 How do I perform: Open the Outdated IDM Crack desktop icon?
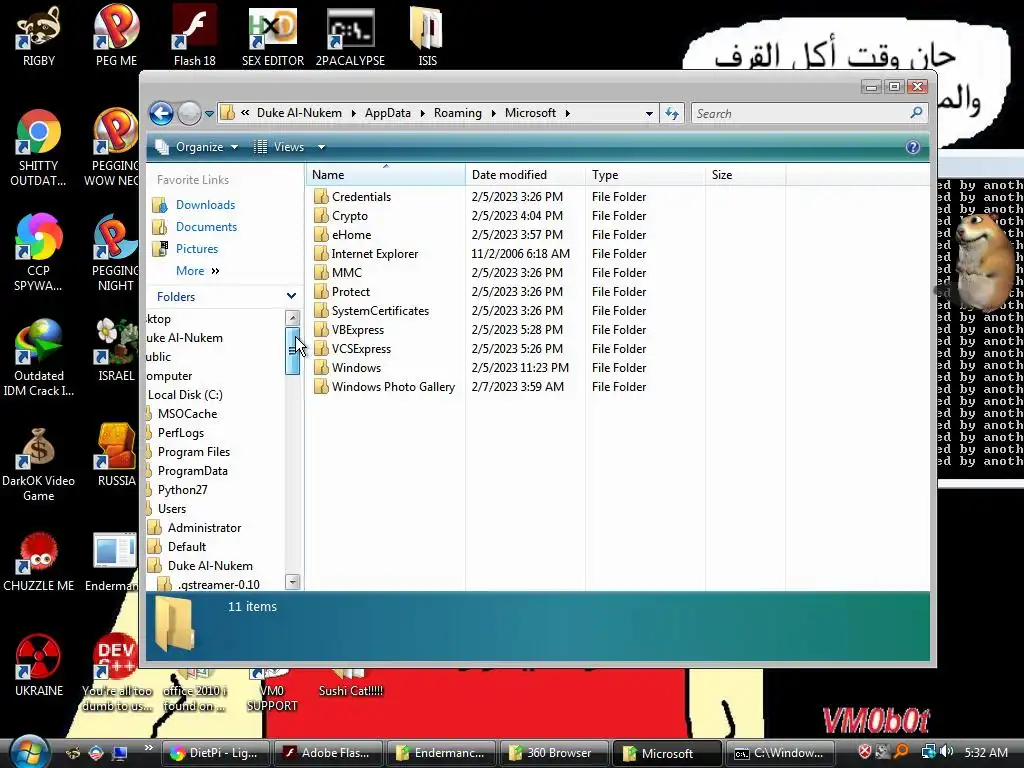click(x=39, y=358)
